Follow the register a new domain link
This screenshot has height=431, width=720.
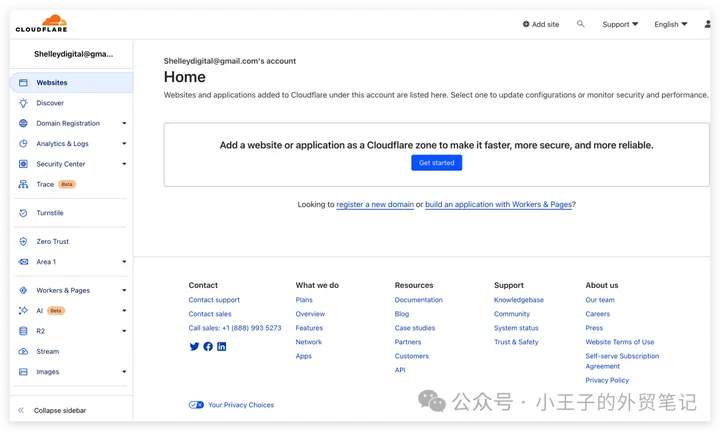coord(375,204)
